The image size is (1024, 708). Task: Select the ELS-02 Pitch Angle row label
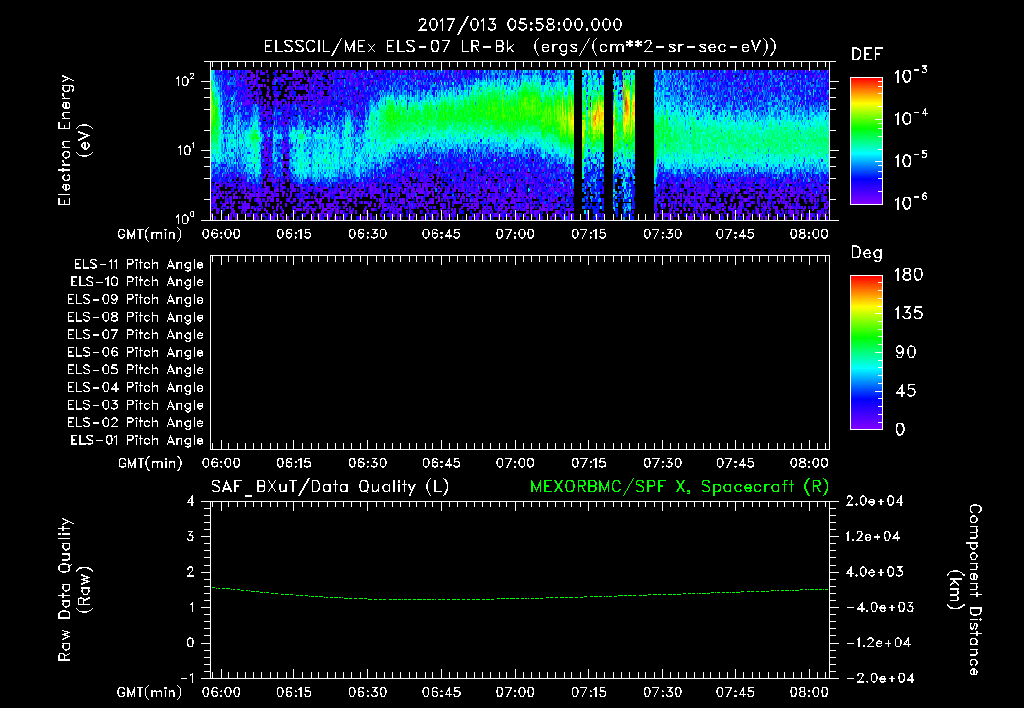click(x=136, y=423)
